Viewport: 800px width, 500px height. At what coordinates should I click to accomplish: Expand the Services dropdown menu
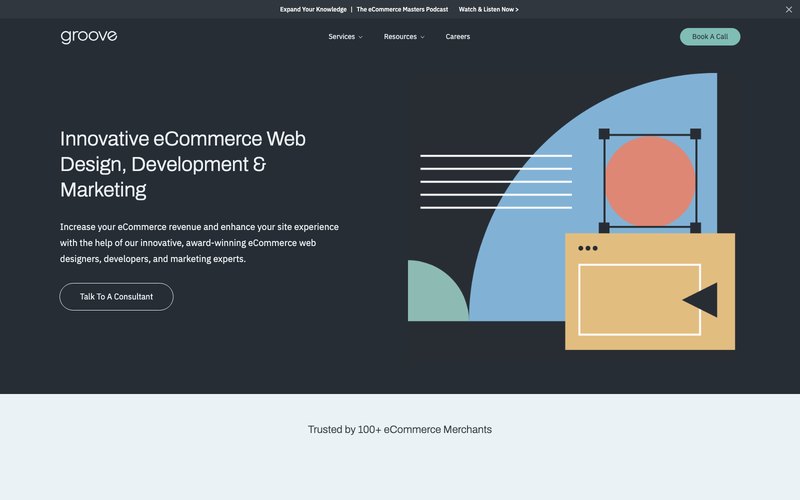345,37
